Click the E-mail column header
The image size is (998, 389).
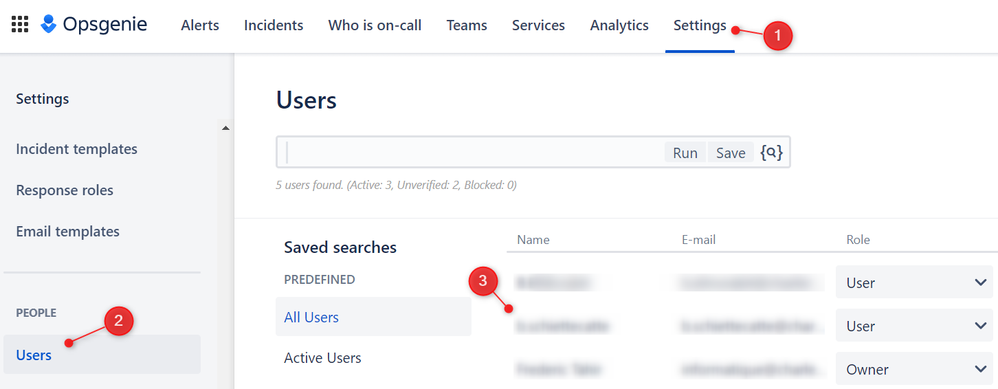click(698, 240)
